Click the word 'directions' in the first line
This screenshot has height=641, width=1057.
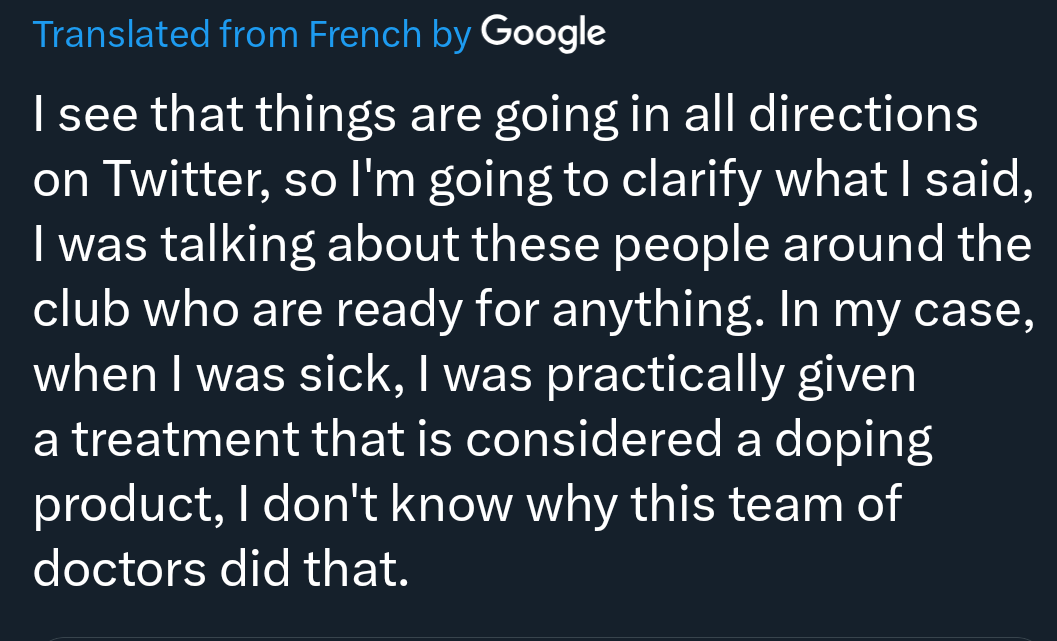(x=864, y=115)
